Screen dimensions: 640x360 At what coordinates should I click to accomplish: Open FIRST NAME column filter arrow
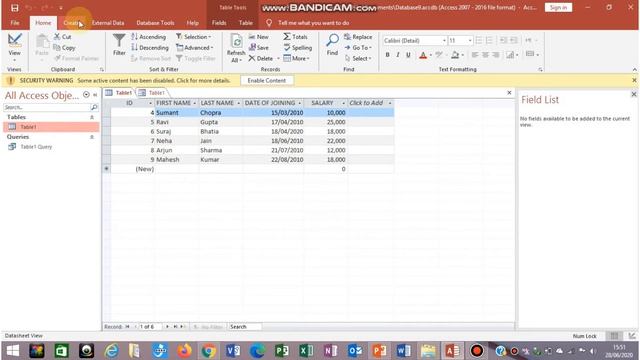(195, 103)
